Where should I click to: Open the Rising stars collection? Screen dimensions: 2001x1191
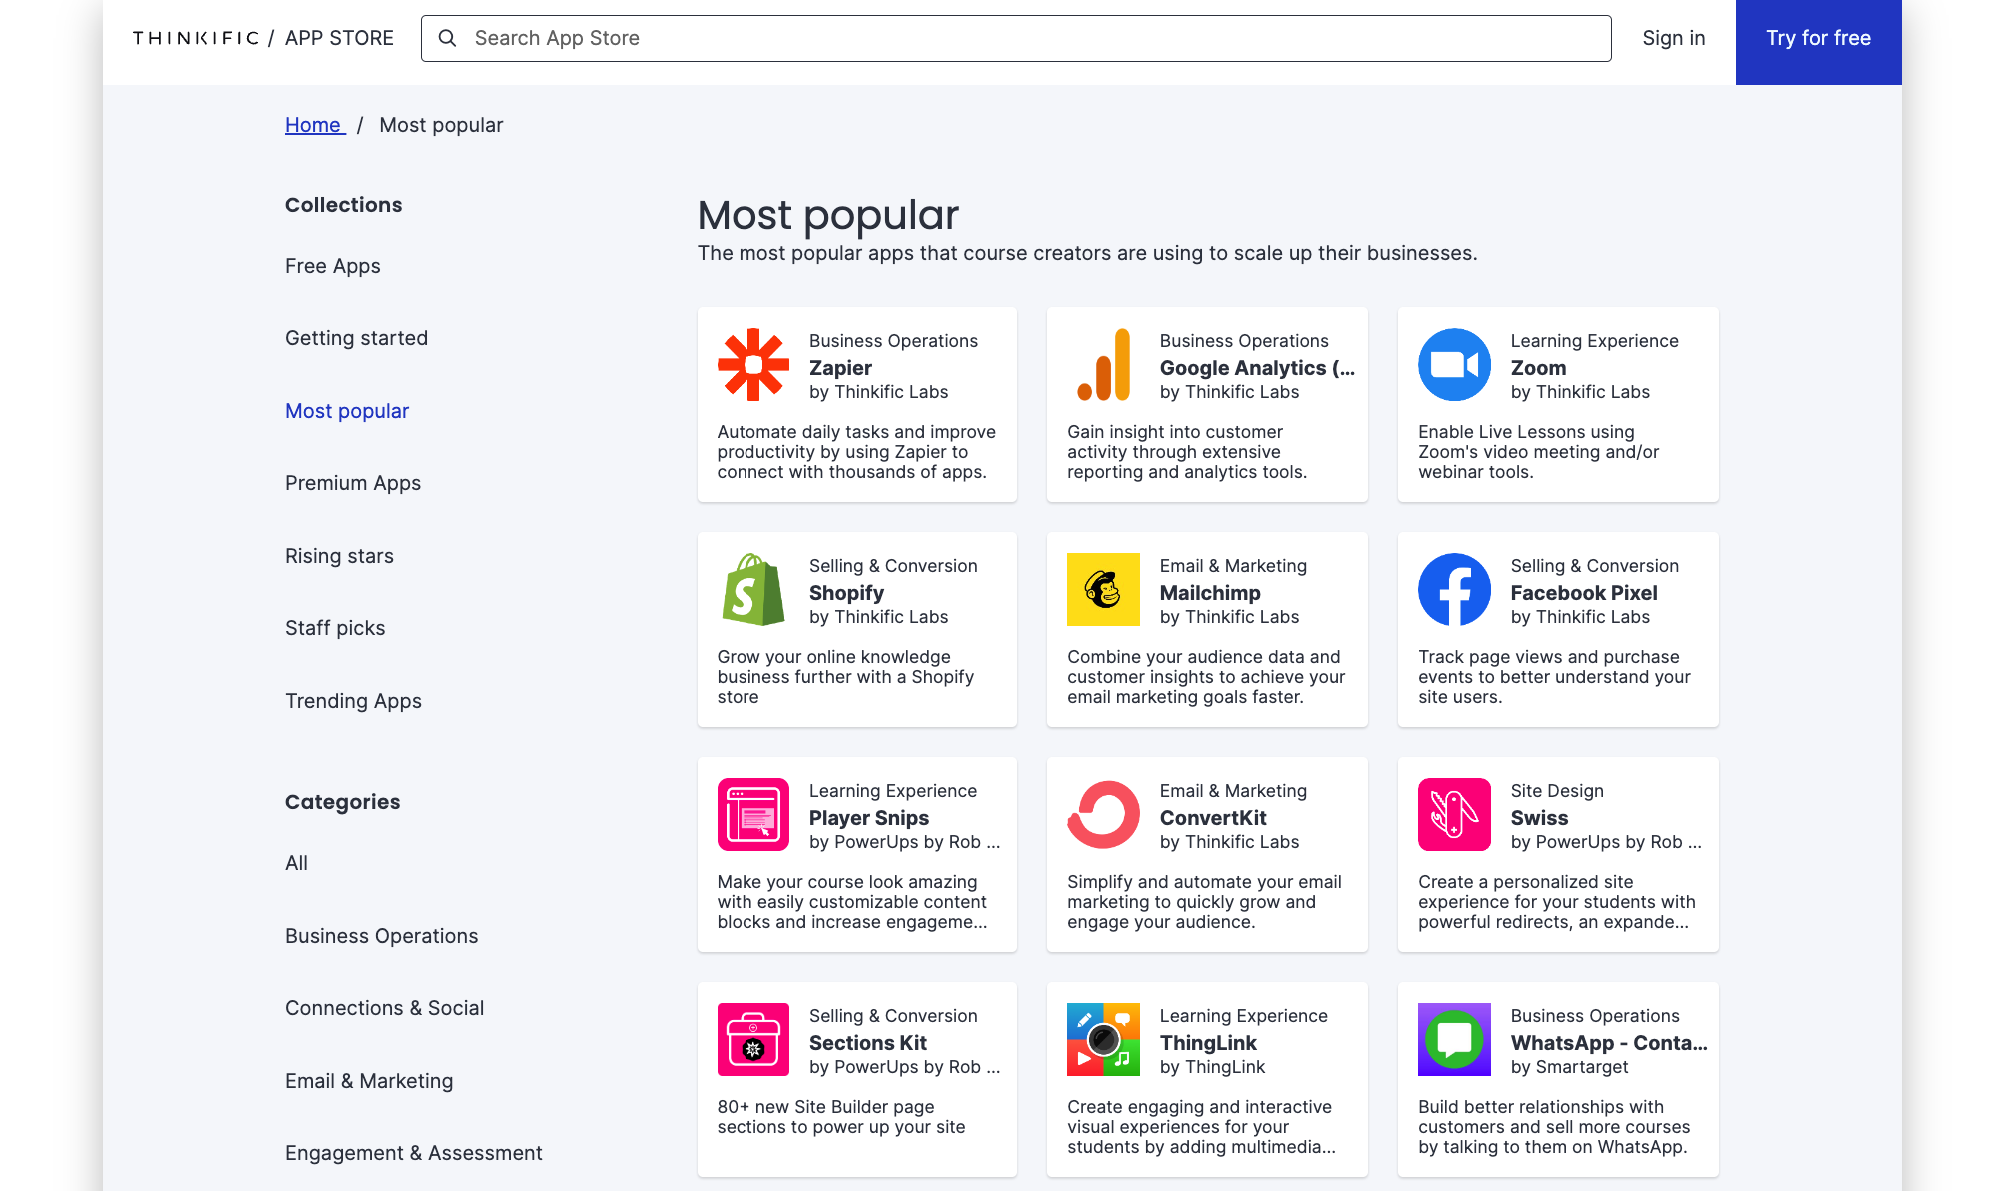(339, 556)
